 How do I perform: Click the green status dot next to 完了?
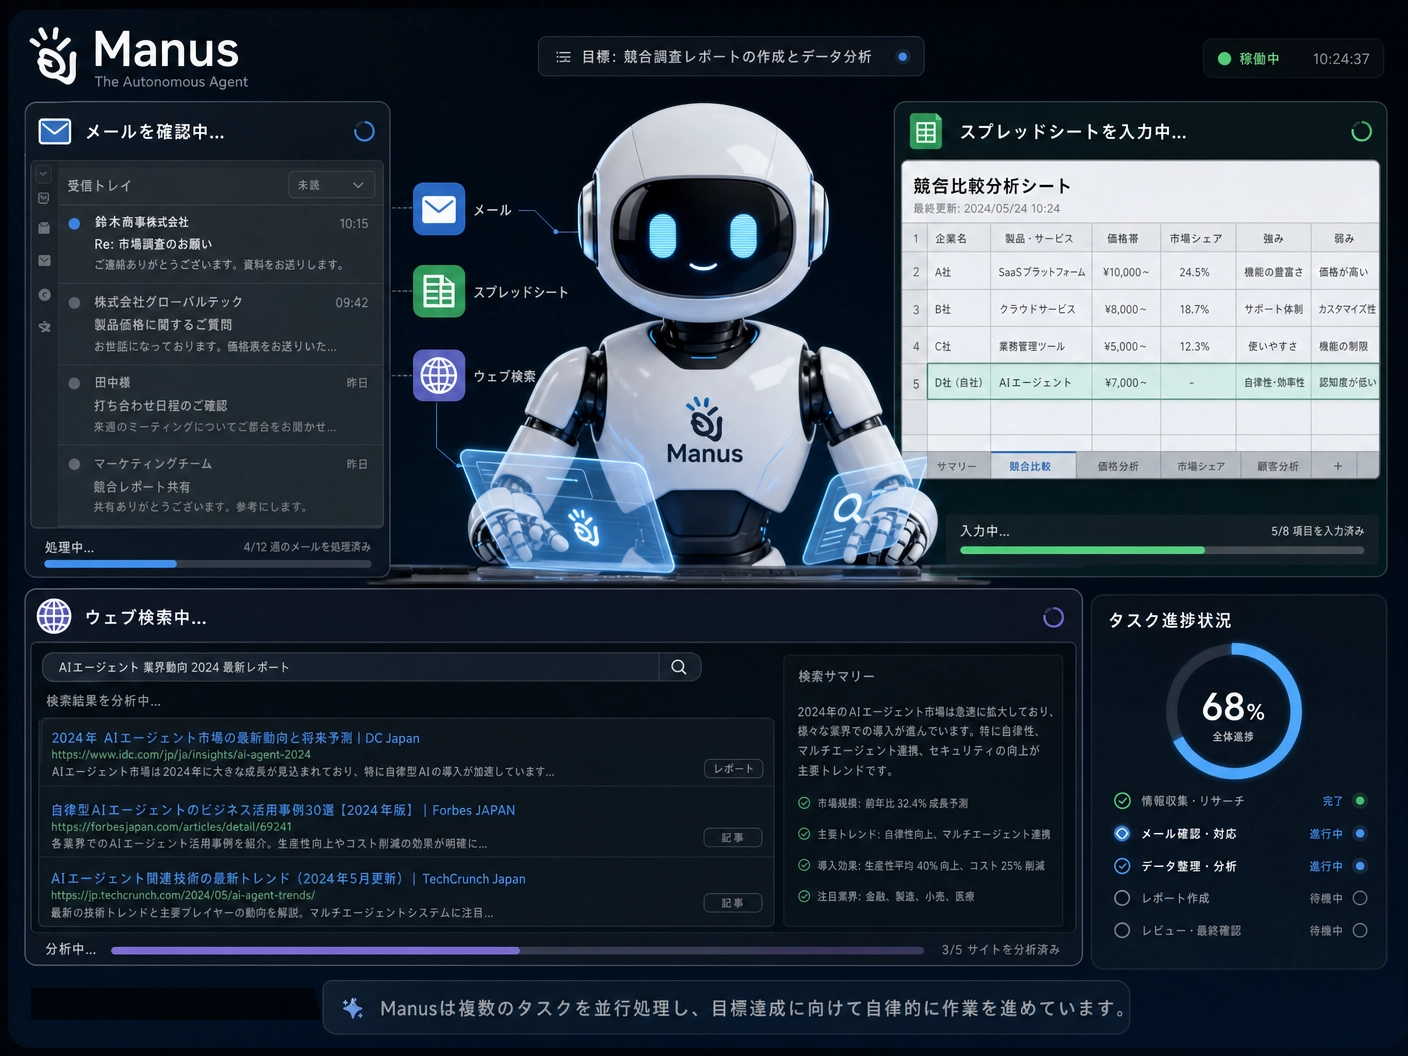(x=1360, y=800)
